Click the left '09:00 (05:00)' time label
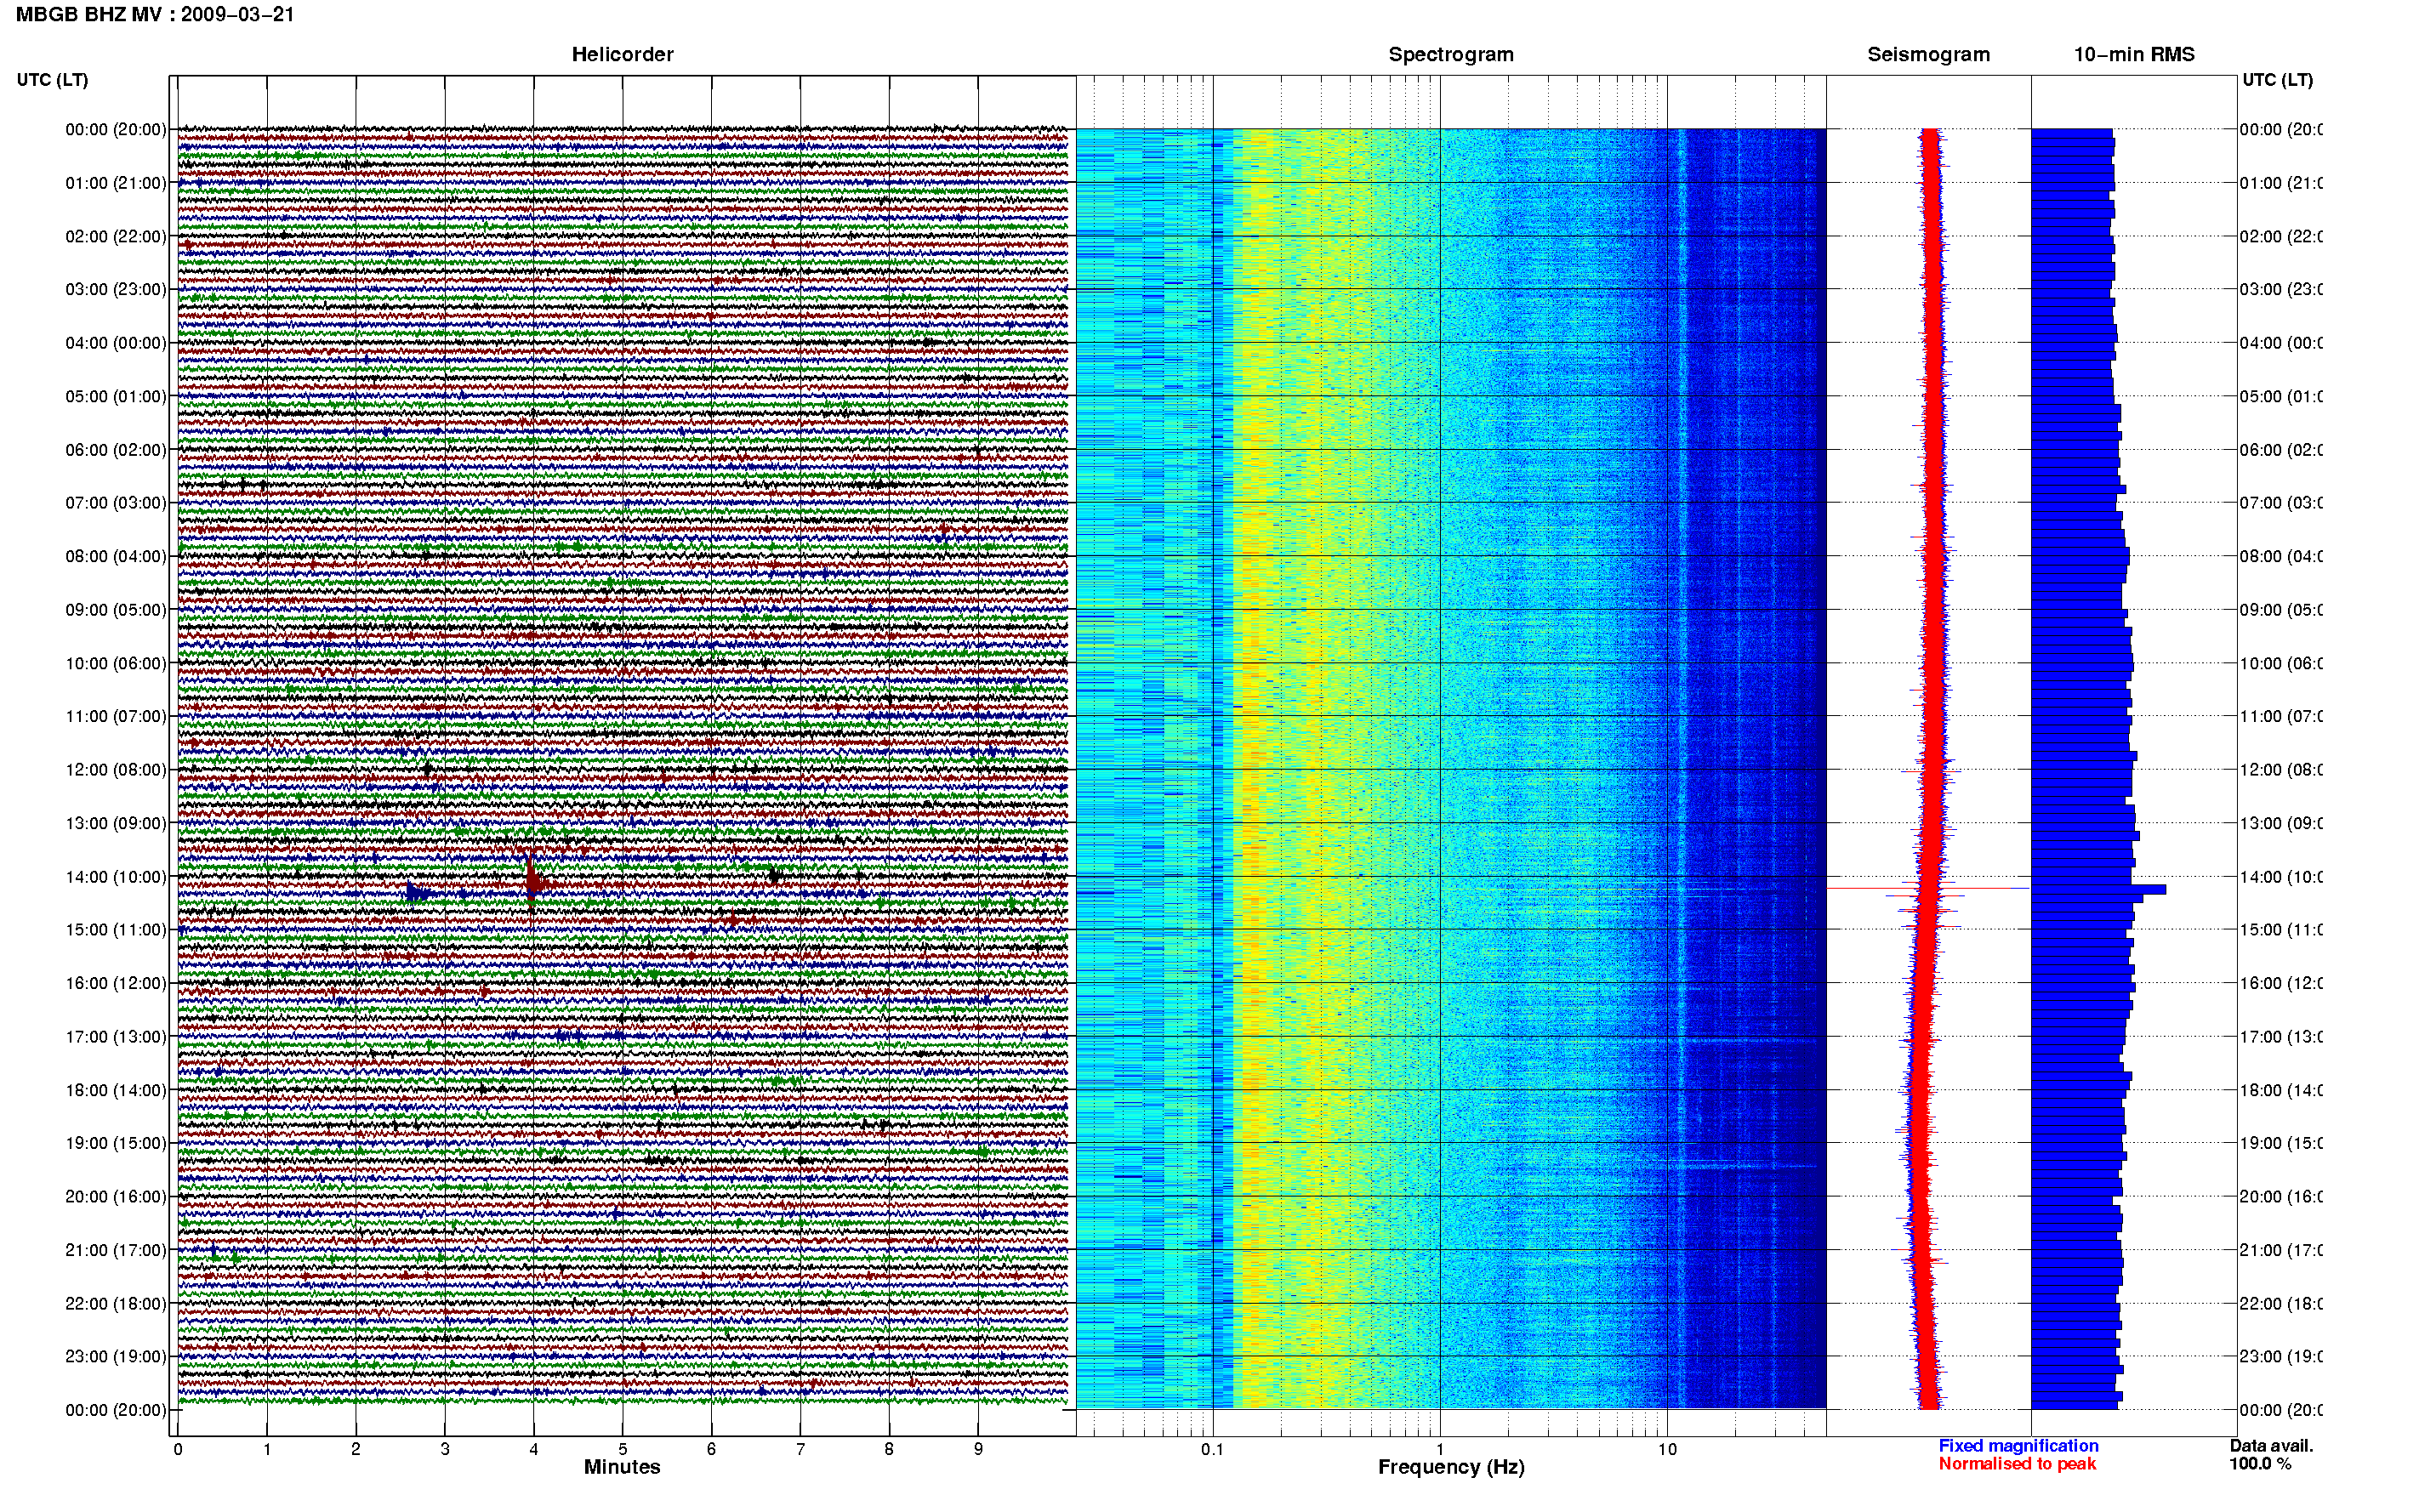The height and width of the screenshot is (1512, 2419). [x=116, y=609]
